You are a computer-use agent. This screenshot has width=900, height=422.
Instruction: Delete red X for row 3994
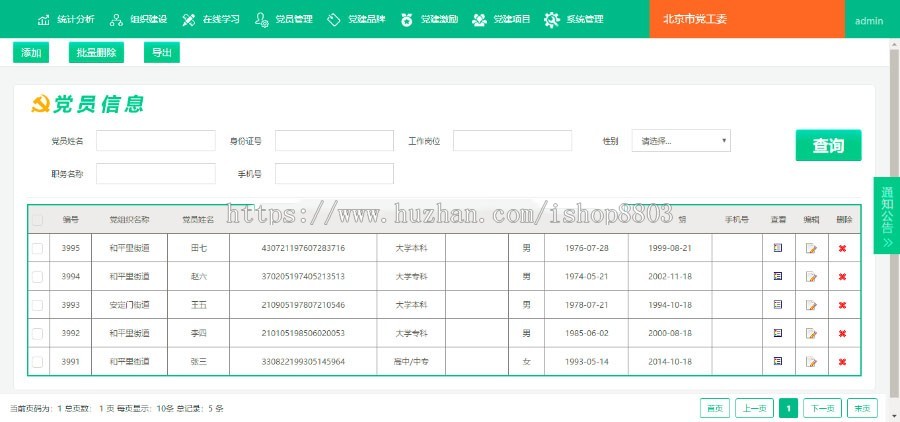842,277
